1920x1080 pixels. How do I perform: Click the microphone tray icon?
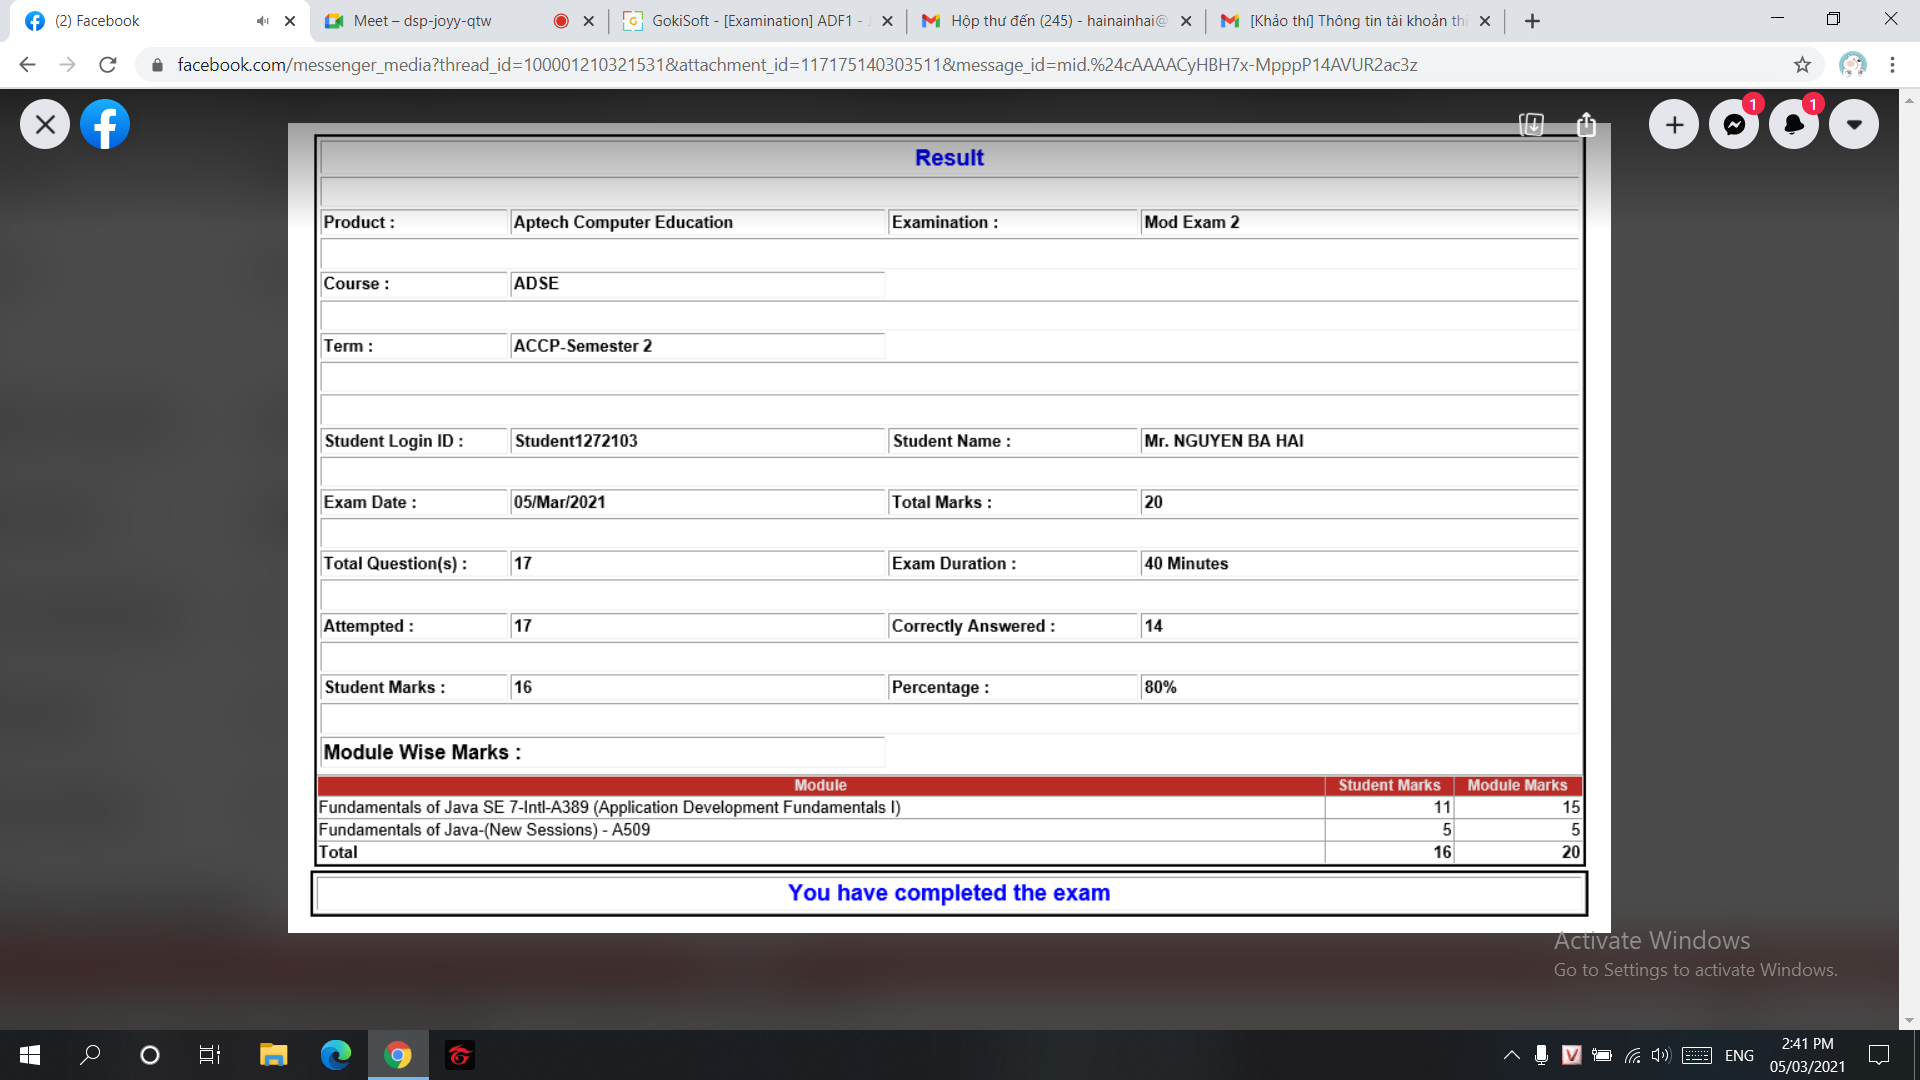coord(1541,1055)
